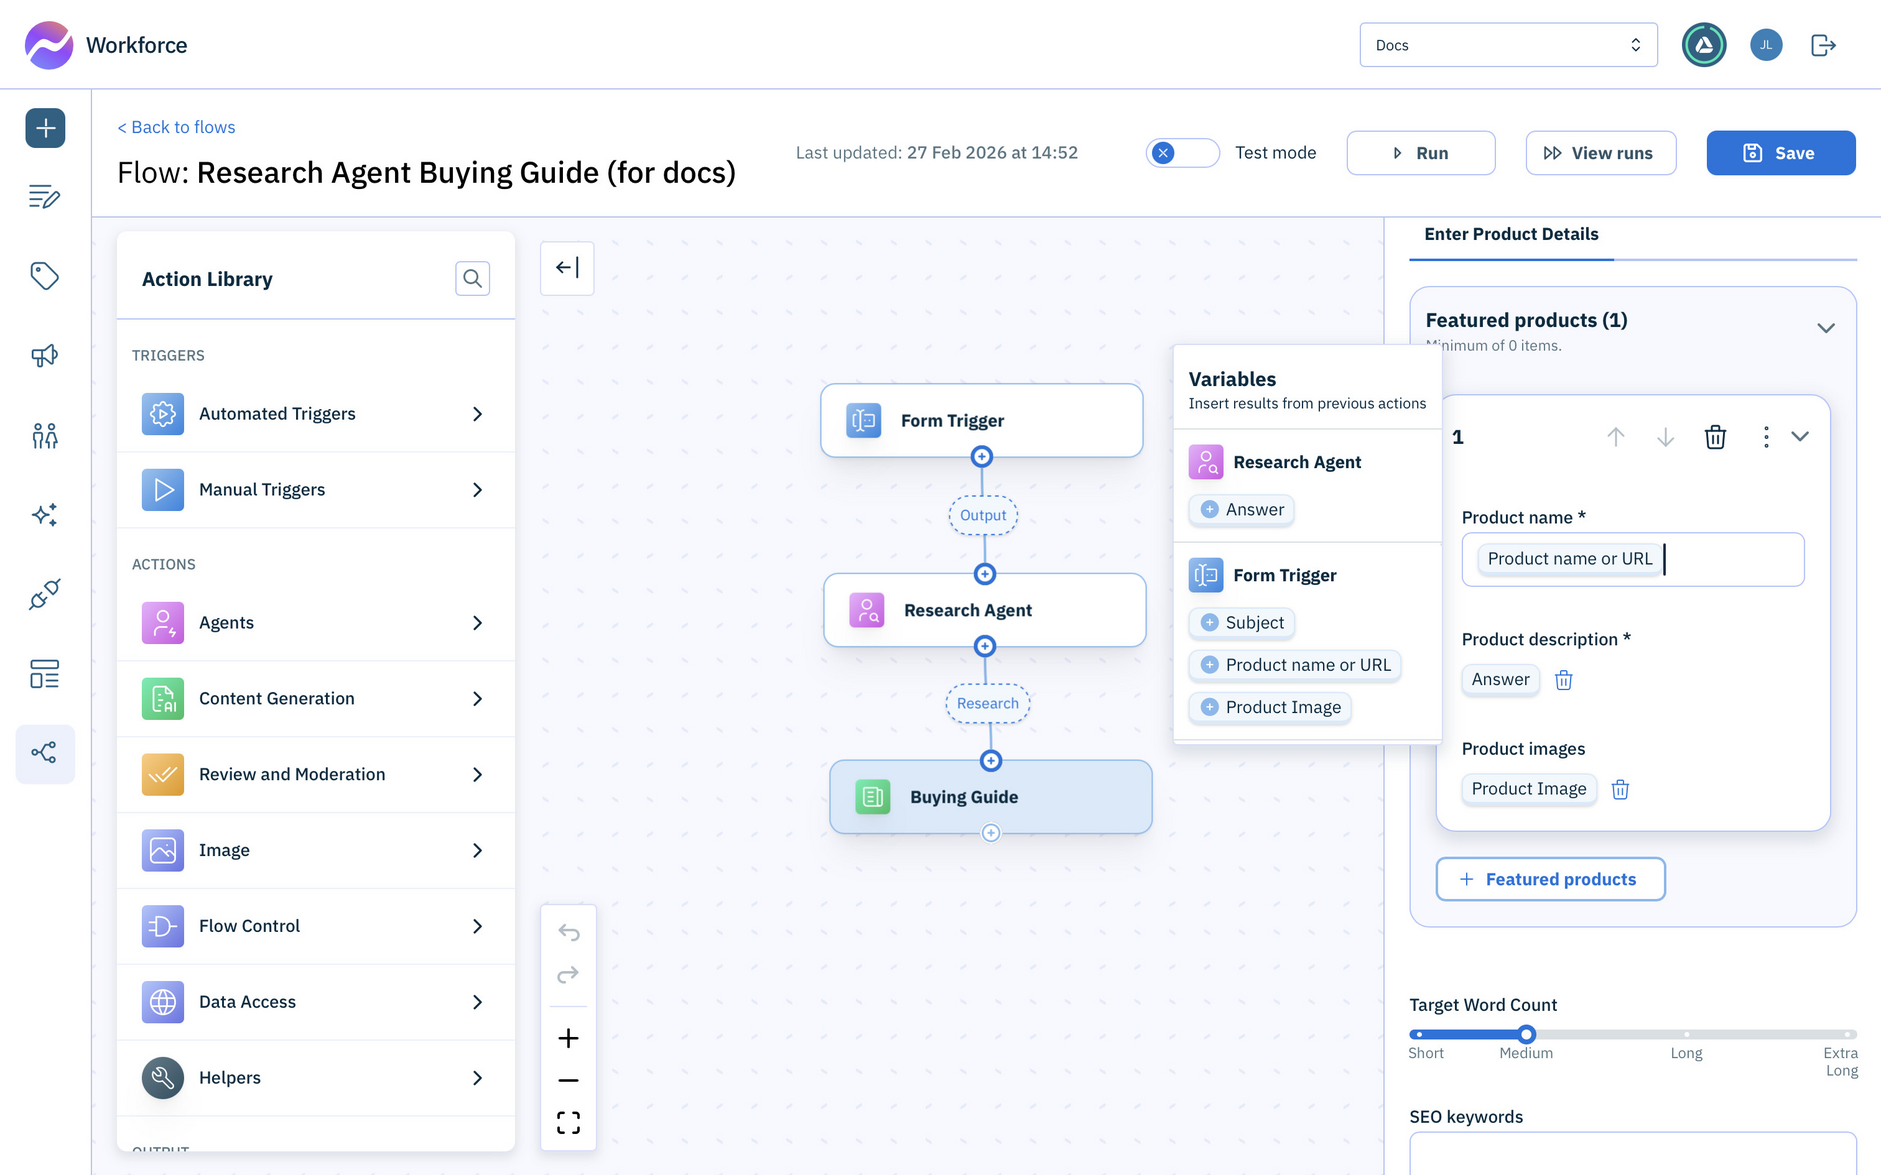Select the plug integrations icon in left sidebar

45,595
